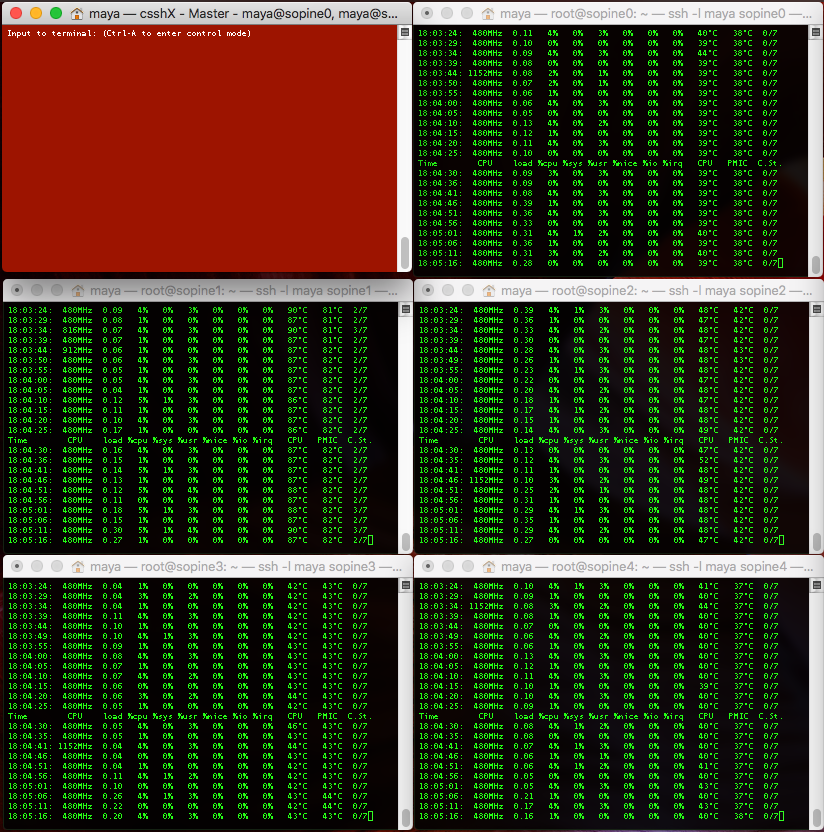Click inside the red Master input terminal area
Image resolution: width=824 pixels, height=832 pixels.
point(200,150)
